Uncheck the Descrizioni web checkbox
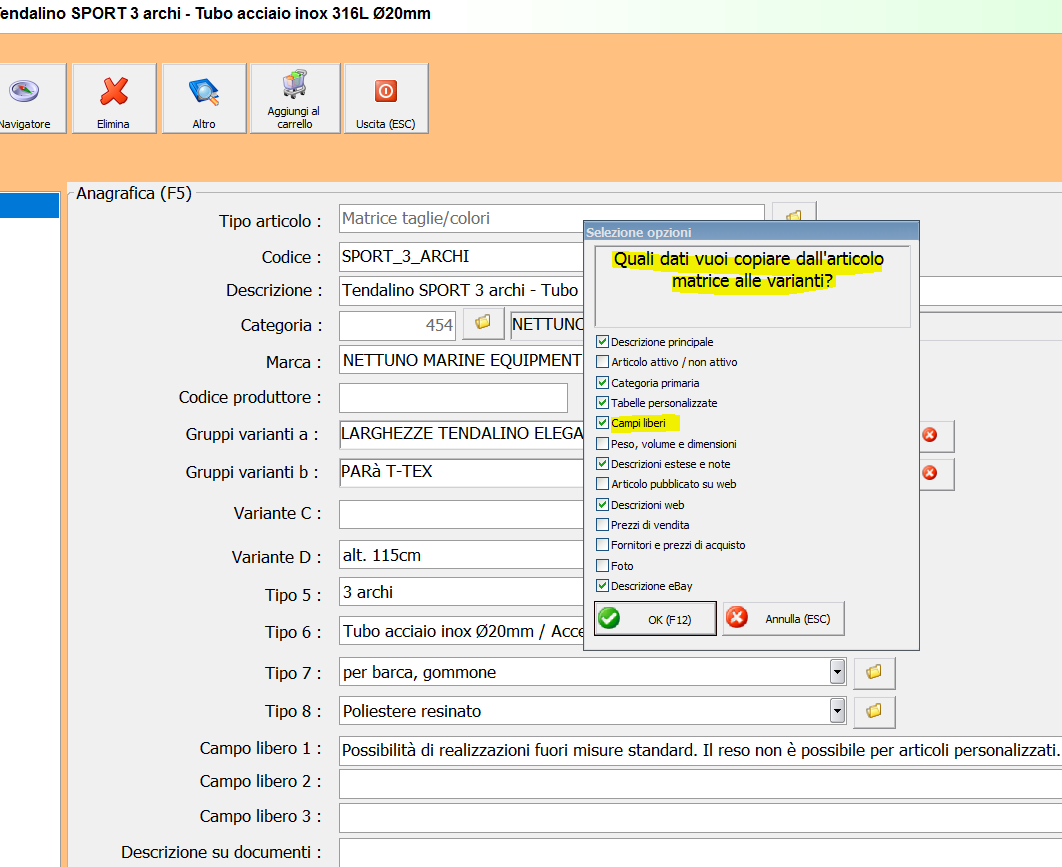 [602, 505]
